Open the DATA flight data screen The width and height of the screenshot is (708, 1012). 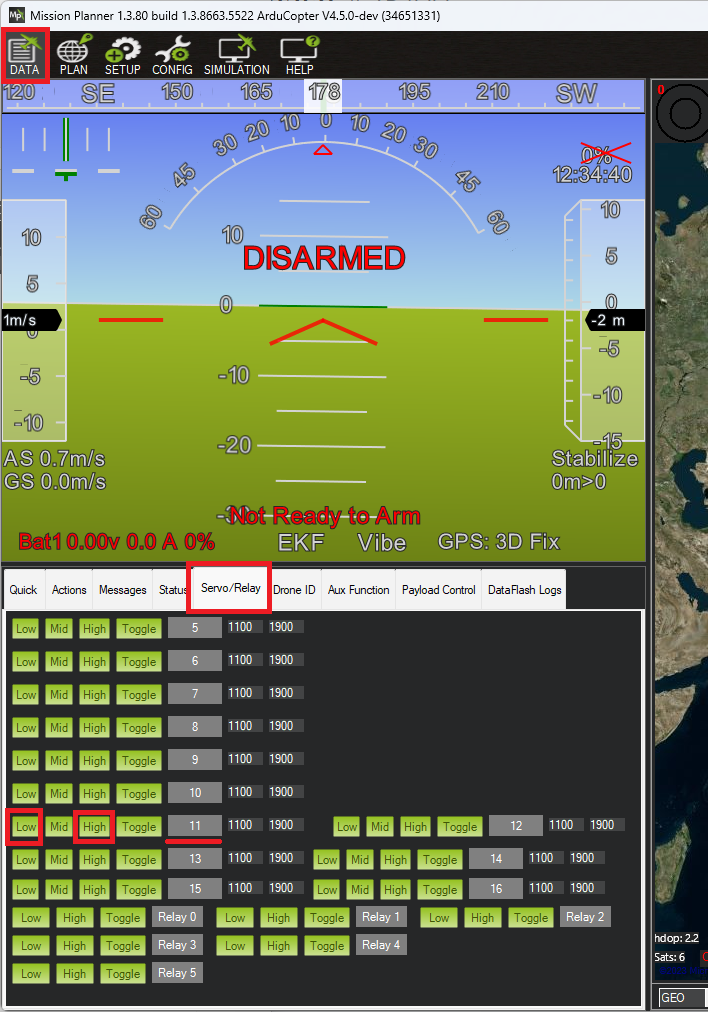click(x=25, y=56)
